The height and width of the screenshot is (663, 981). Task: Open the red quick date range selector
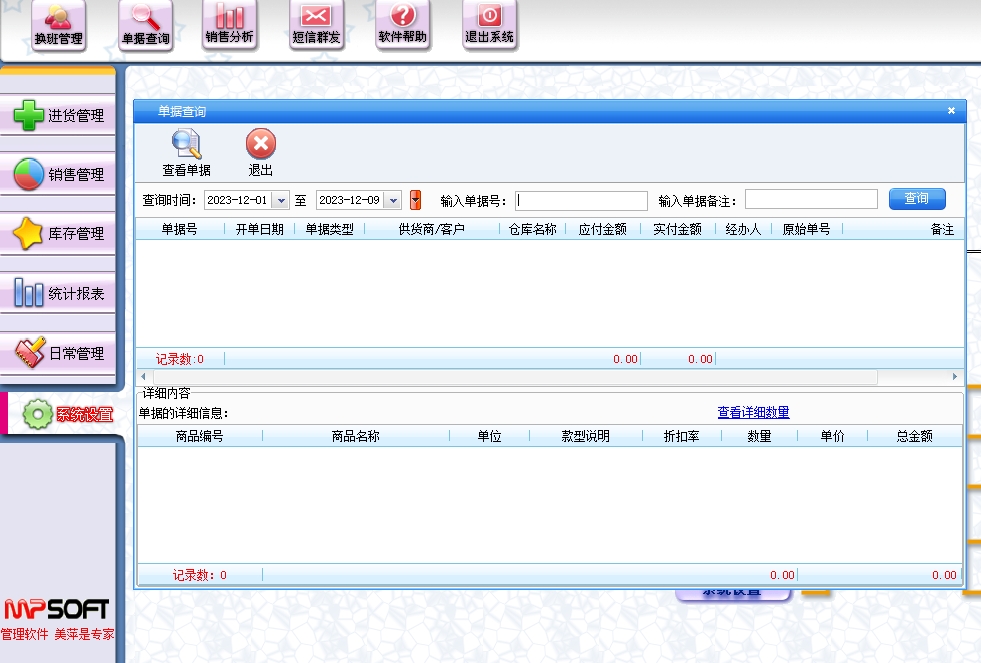(416, 200)
